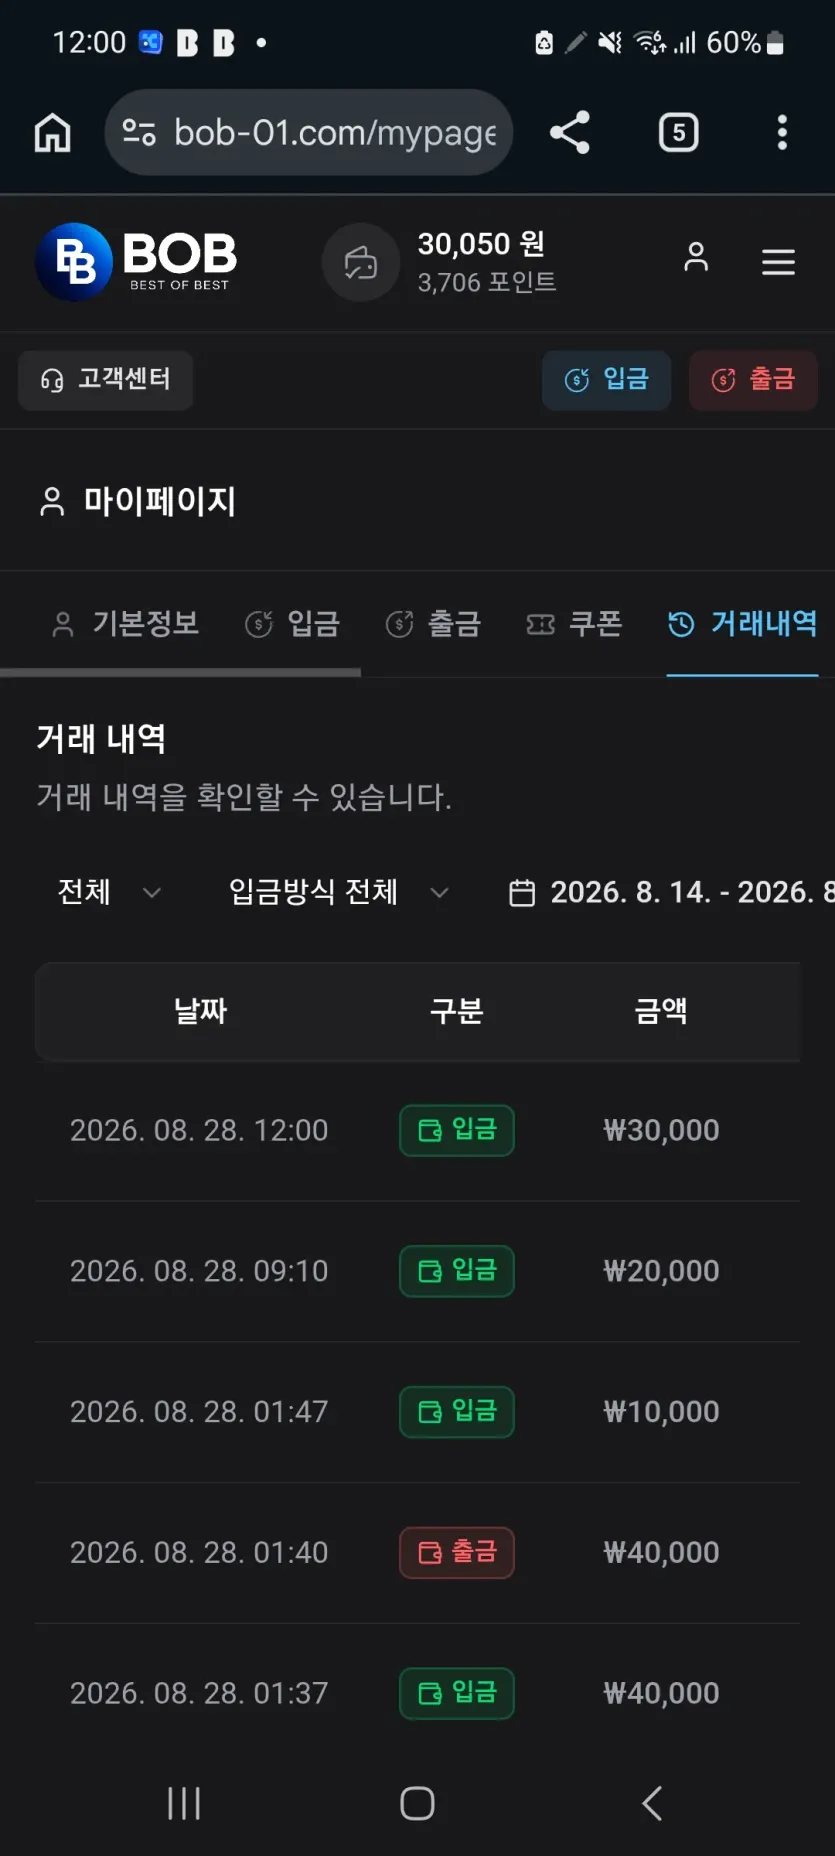Tap the bob-01.com address bar
This screenshot has width=835, height=1856.
coord(309,132)
